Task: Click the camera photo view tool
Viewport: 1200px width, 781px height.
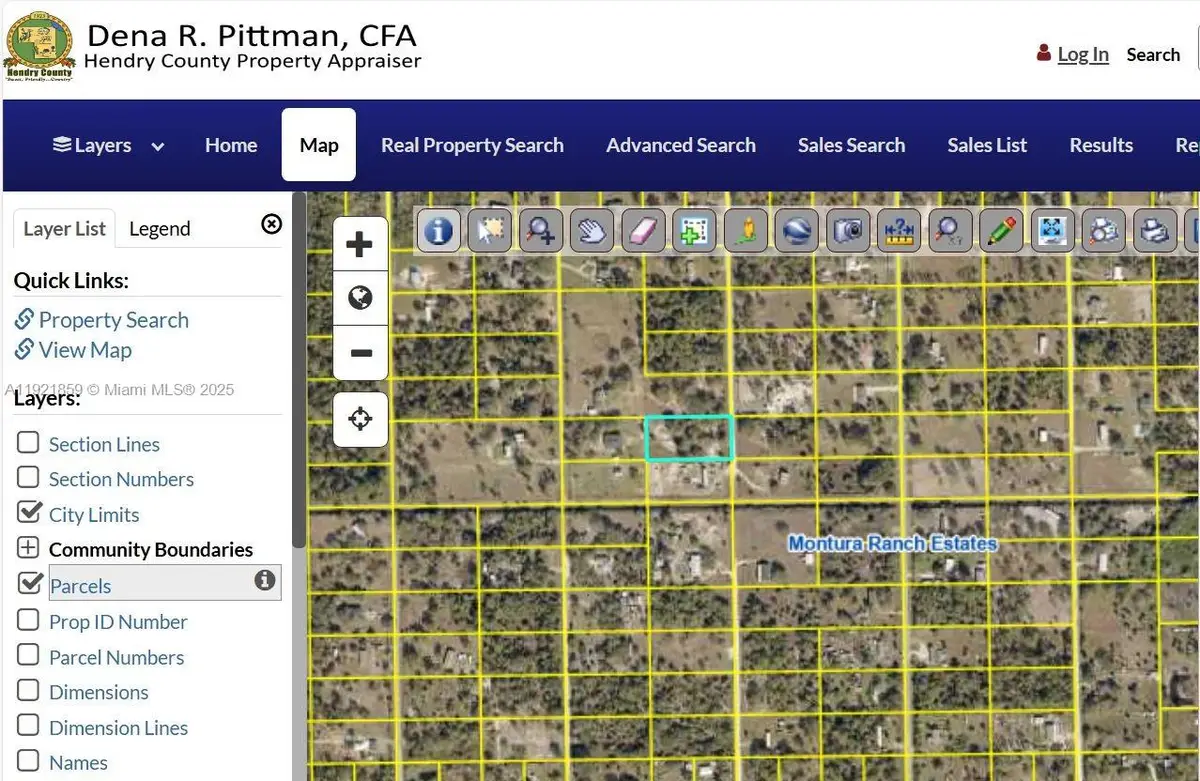Action: pyautogui.click(x=847, y=230)
